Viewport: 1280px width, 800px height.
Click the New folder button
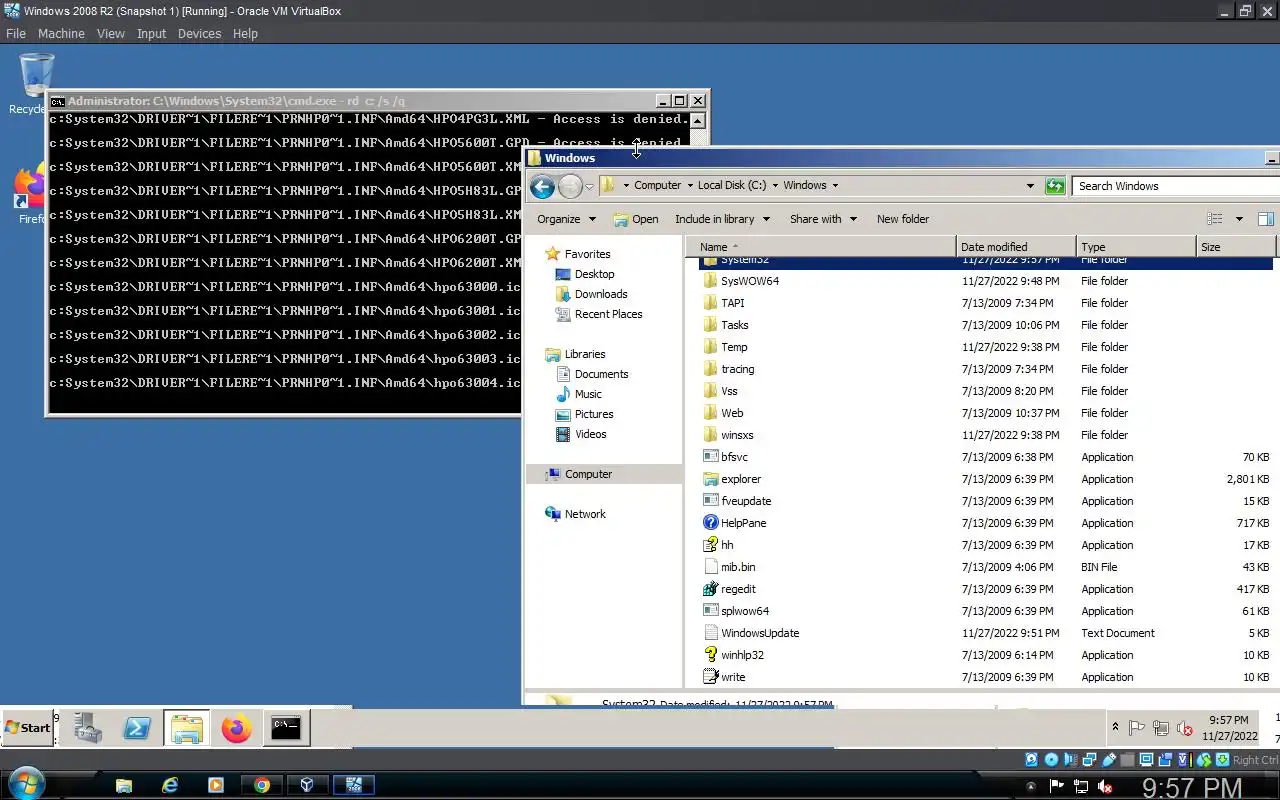903,219
